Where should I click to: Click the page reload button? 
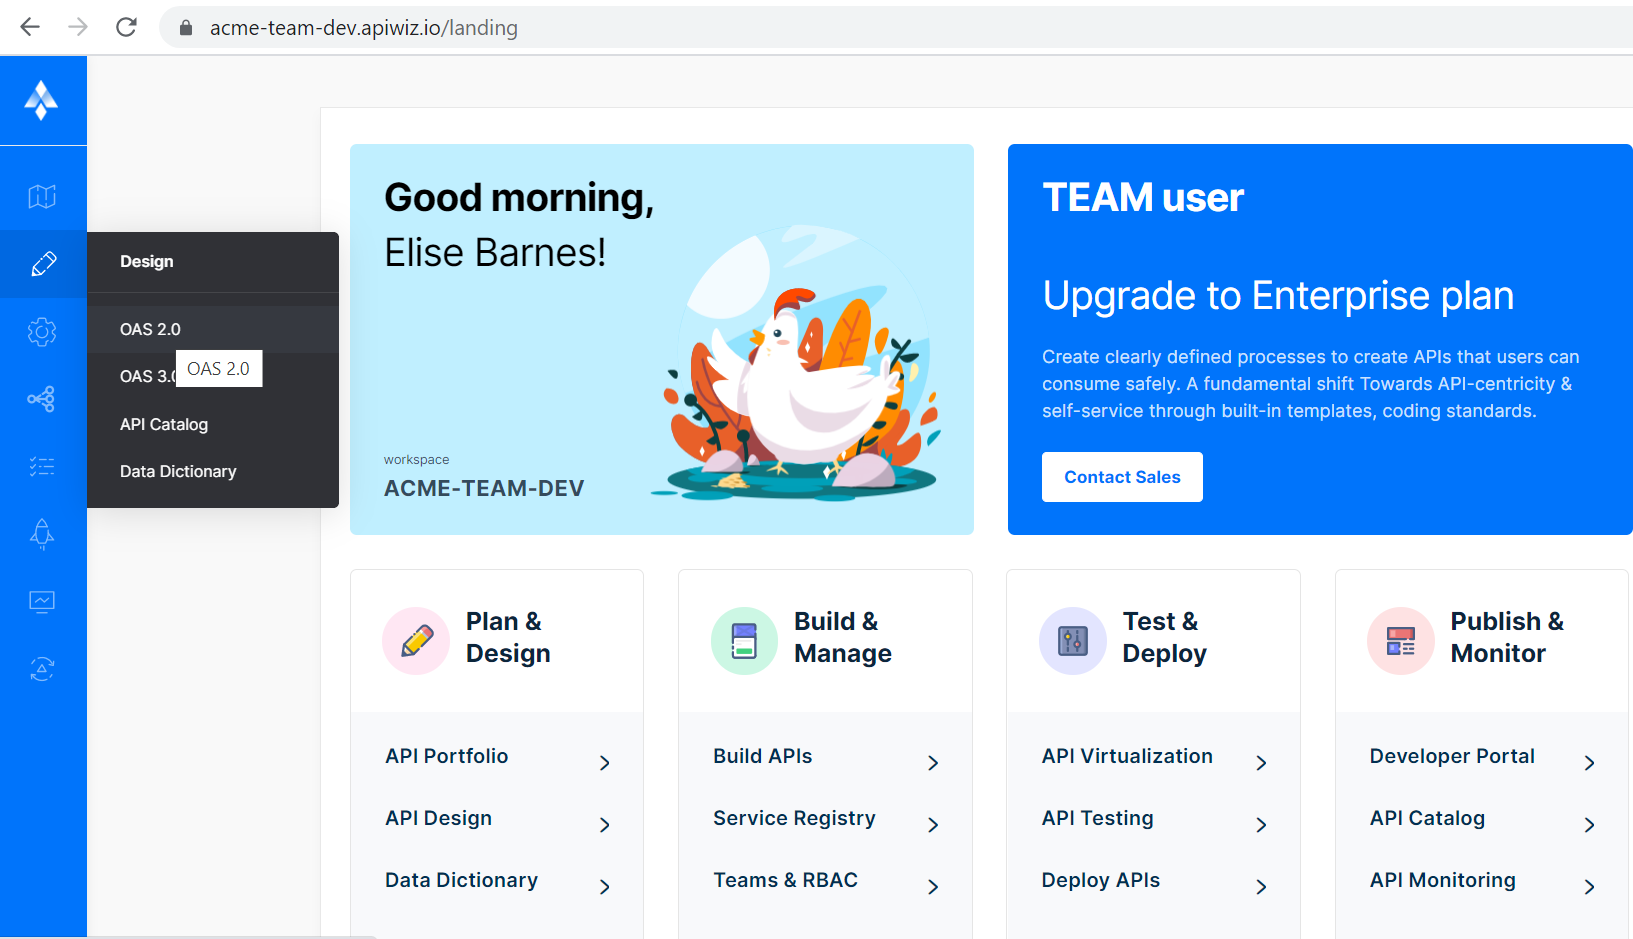(x=126, y=27)
